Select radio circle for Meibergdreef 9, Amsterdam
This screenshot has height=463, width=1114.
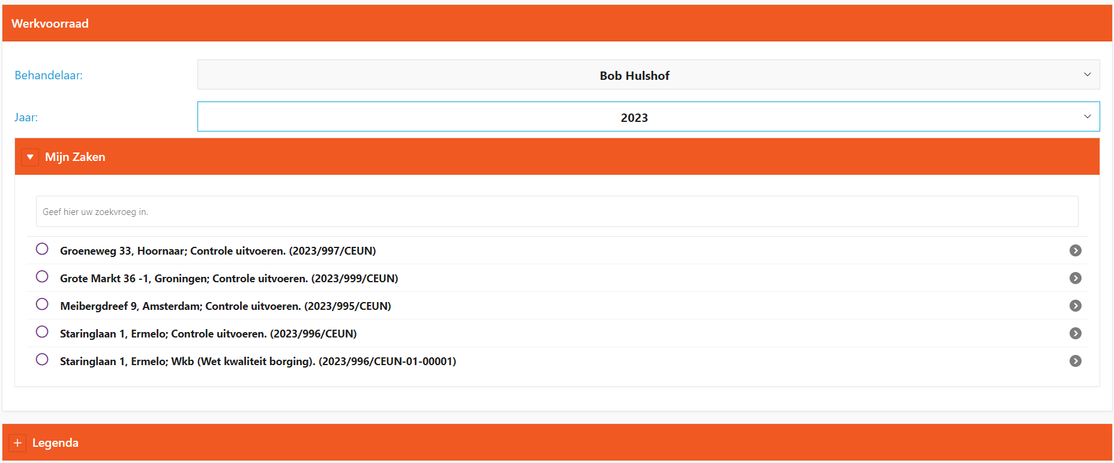click(42, 304)
